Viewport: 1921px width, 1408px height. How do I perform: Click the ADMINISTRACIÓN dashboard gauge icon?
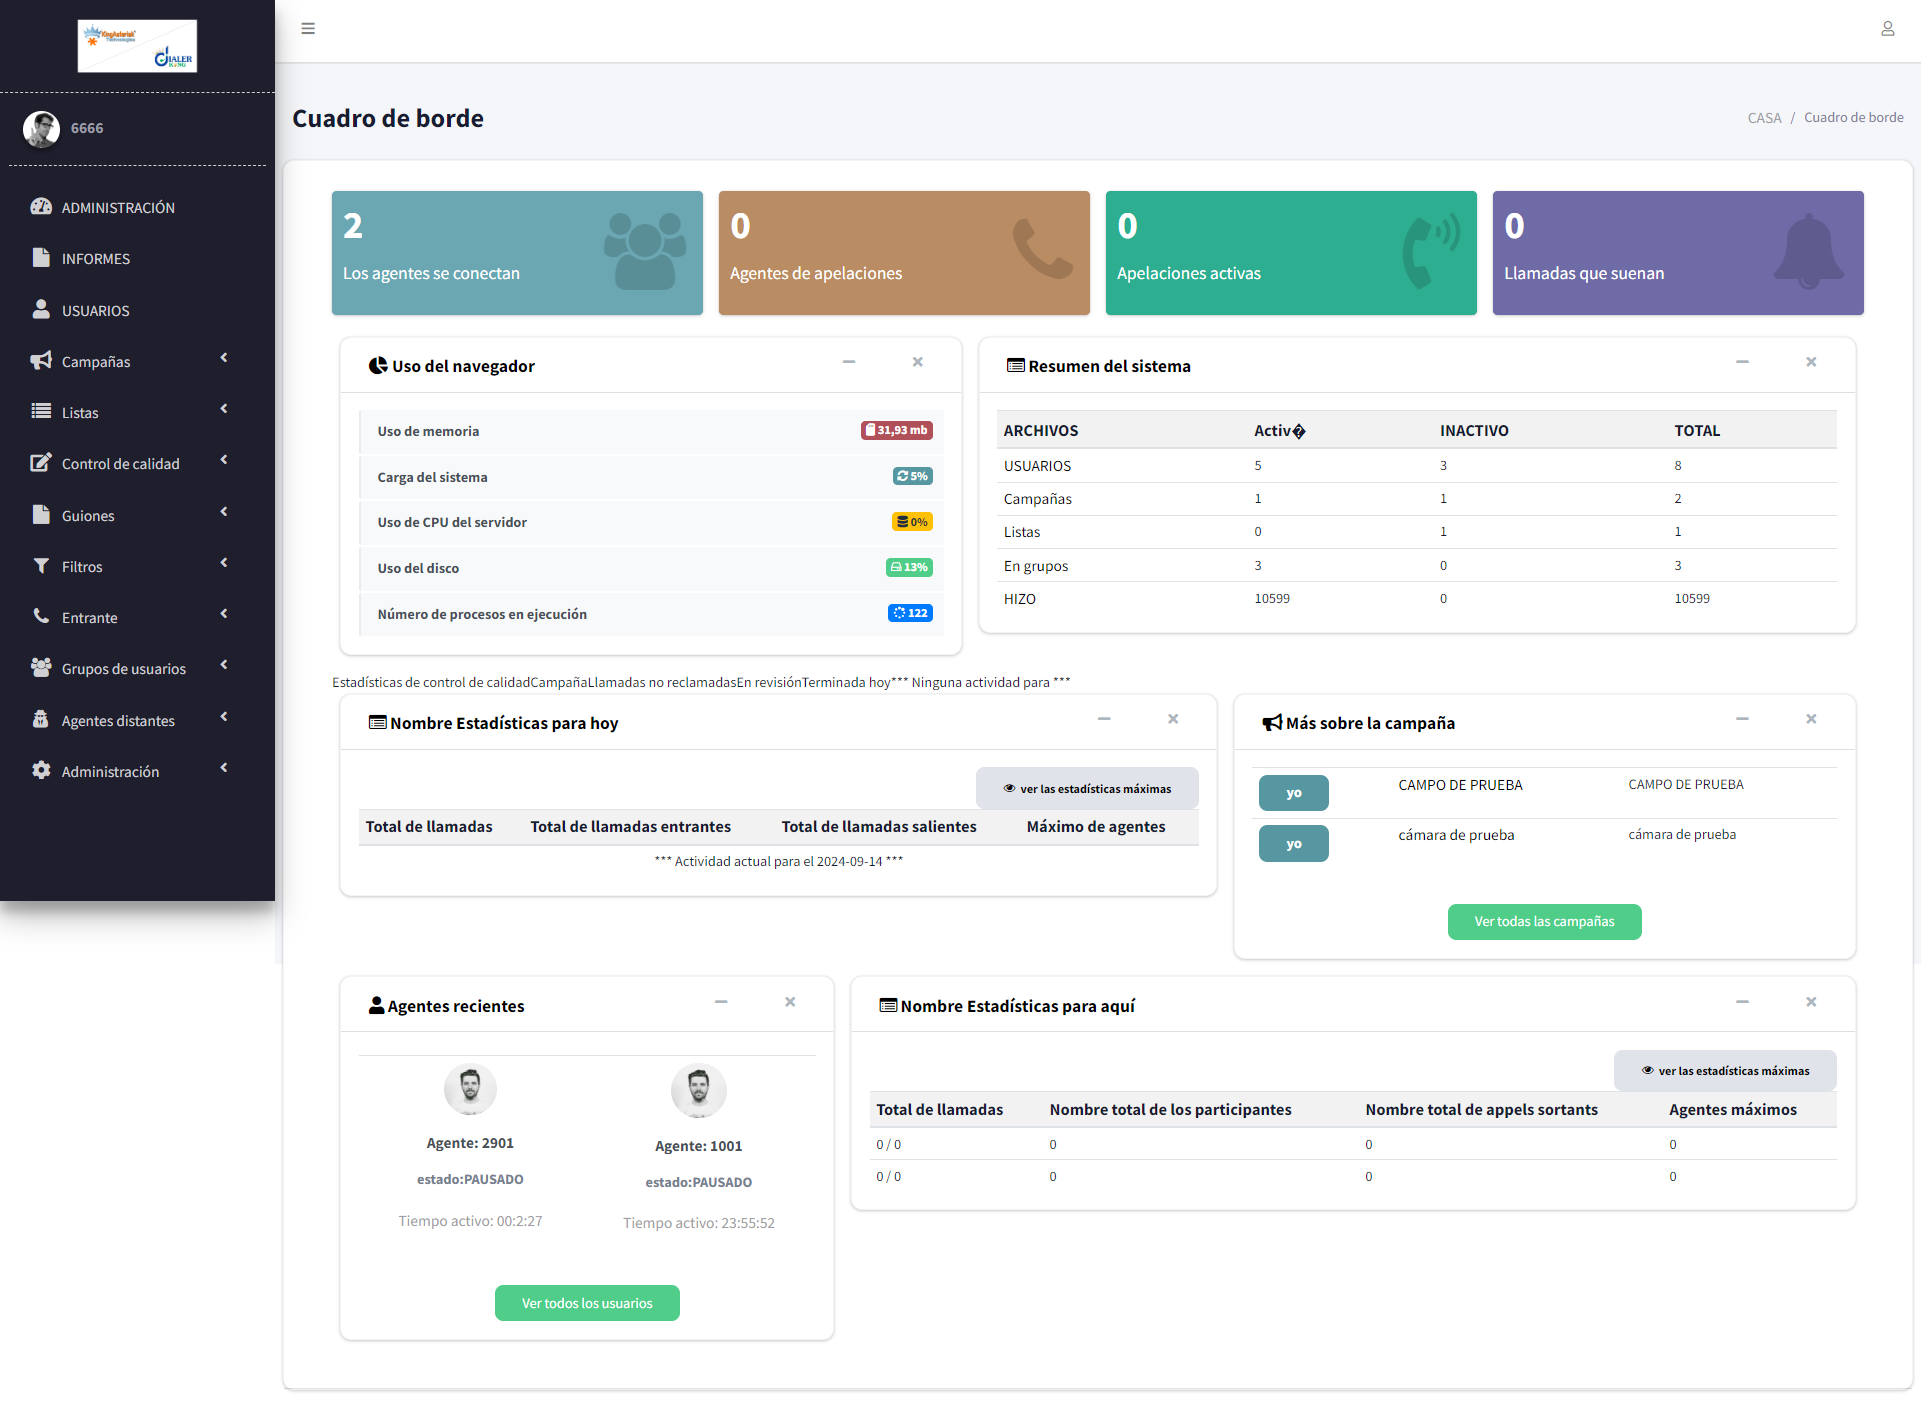(41, 207)
